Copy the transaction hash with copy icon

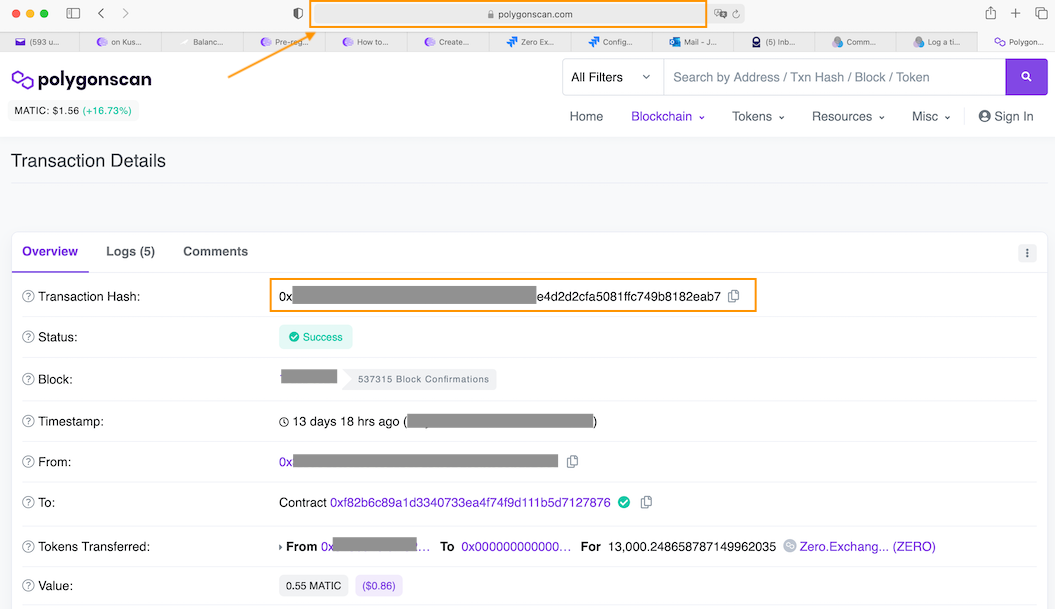(x=733, y=296)
